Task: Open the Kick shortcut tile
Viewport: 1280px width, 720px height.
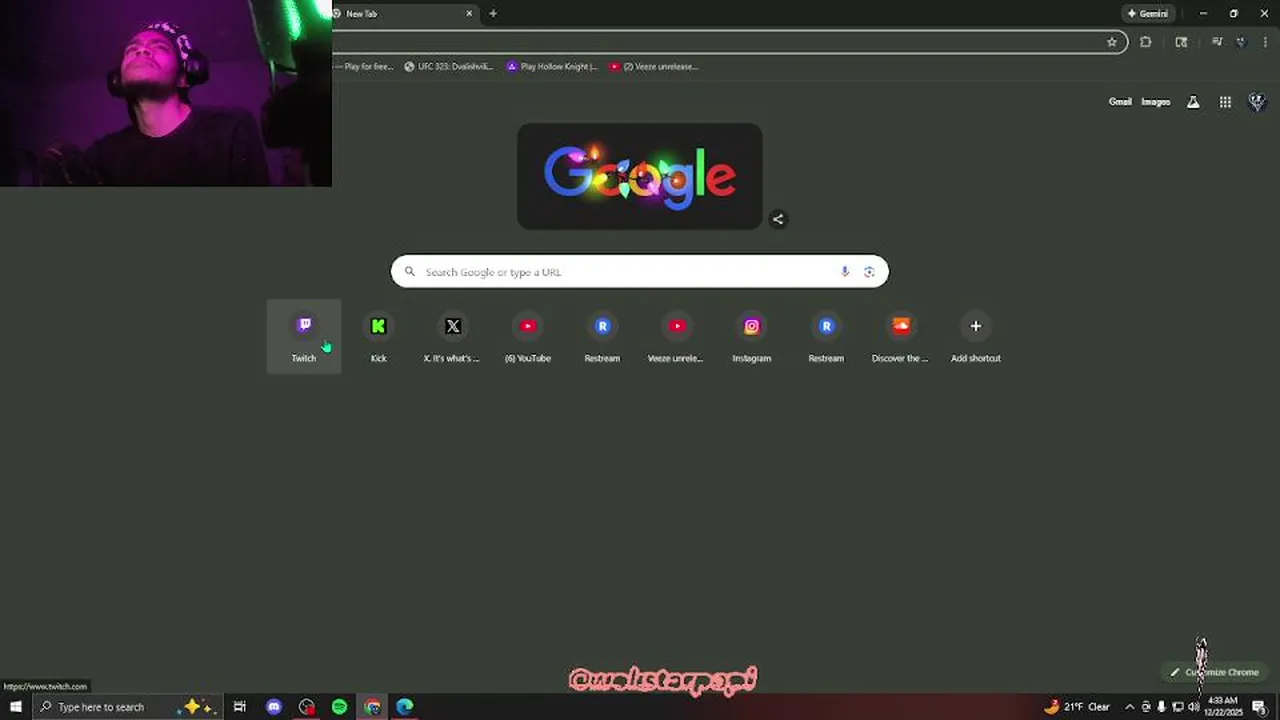Action: click(x=378, y=337)
